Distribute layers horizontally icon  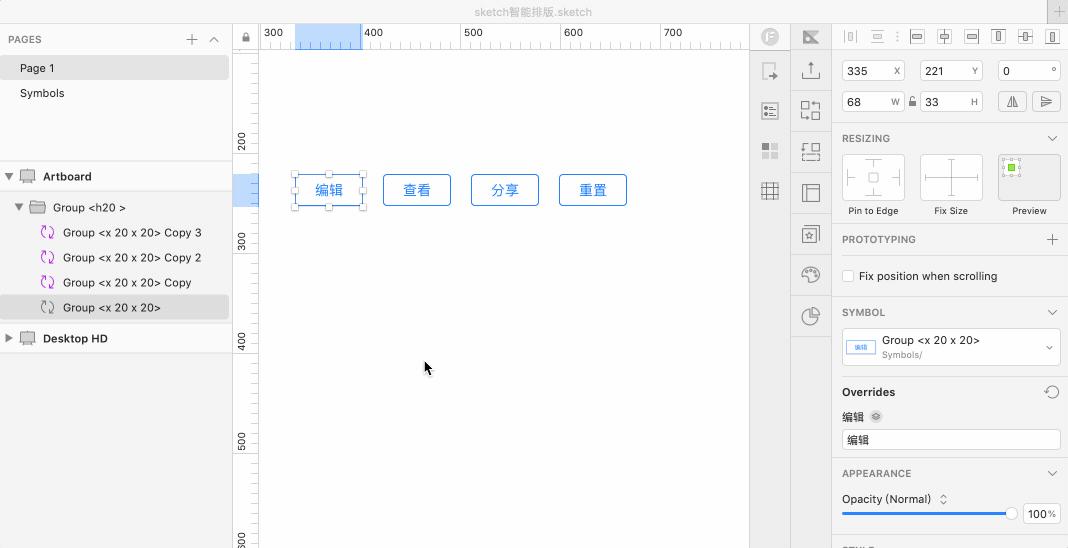tap(851, 37)
